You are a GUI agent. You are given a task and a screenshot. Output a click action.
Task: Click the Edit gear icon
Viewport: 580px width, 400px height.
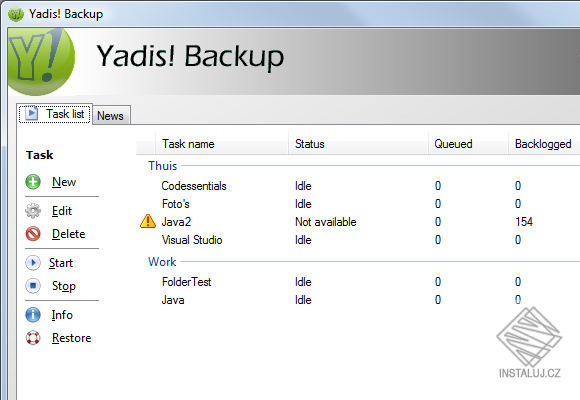click(33, 211)
